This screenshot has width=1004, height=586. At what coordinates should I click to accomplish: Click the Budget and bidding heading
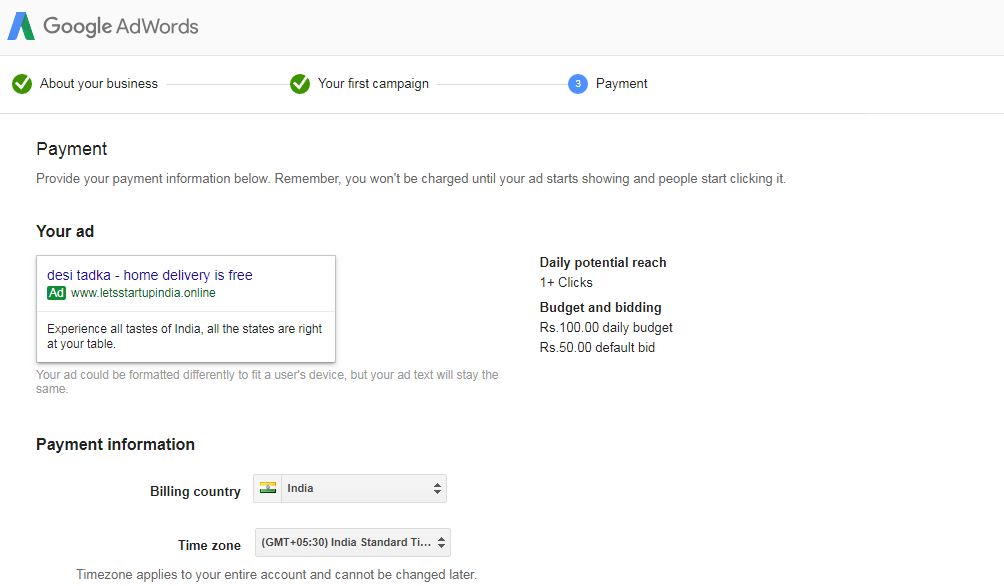[x=601, y=307]
